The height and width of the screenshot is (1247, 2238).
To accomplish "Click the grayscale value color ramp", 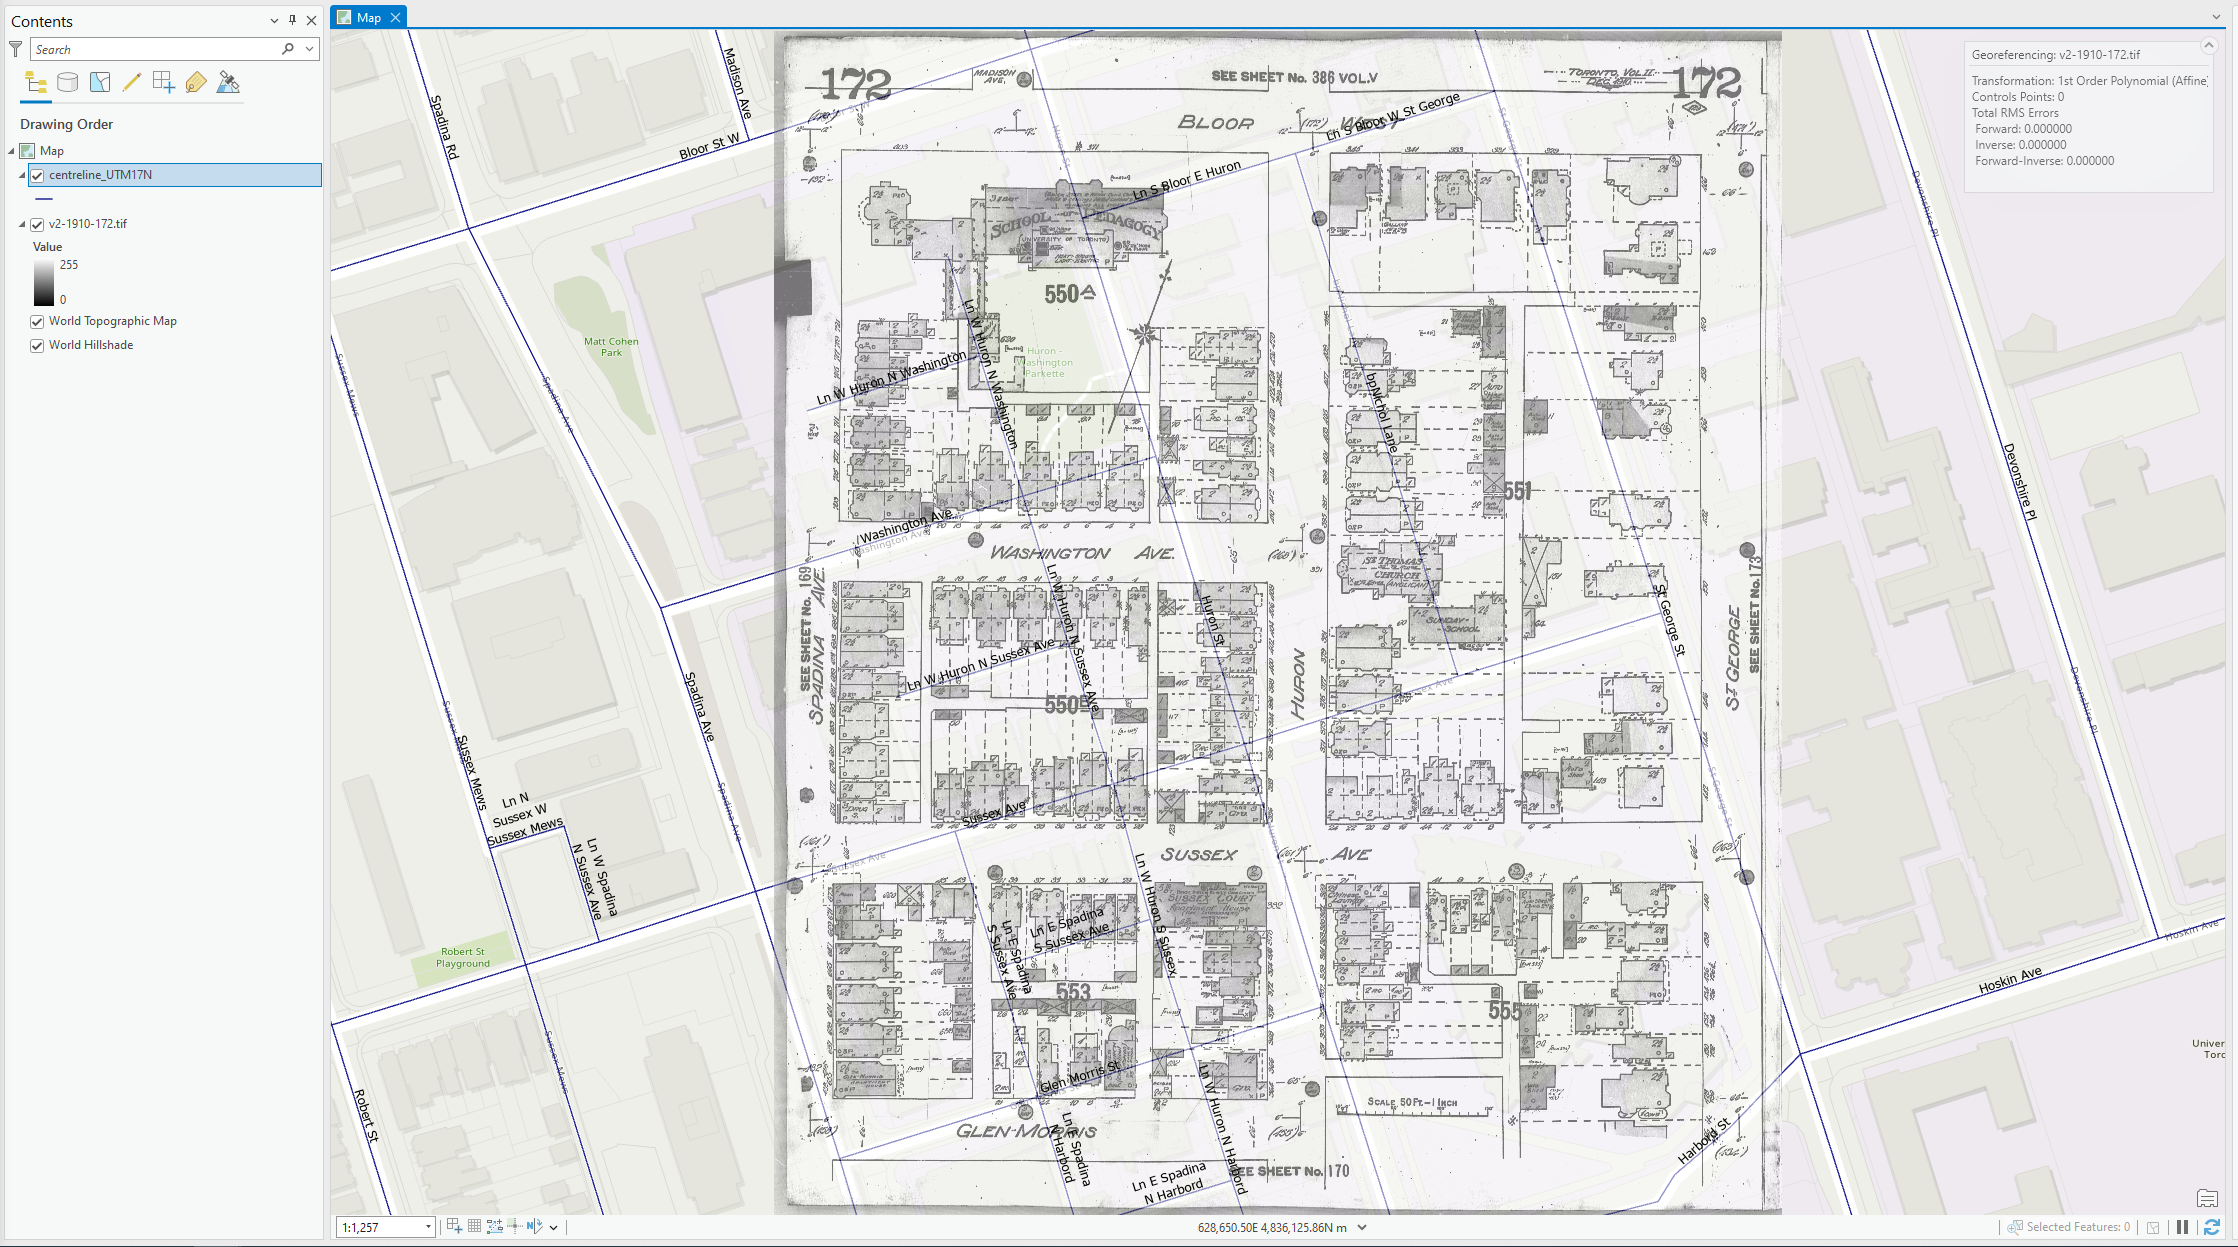I will click(x=43, y=281).
